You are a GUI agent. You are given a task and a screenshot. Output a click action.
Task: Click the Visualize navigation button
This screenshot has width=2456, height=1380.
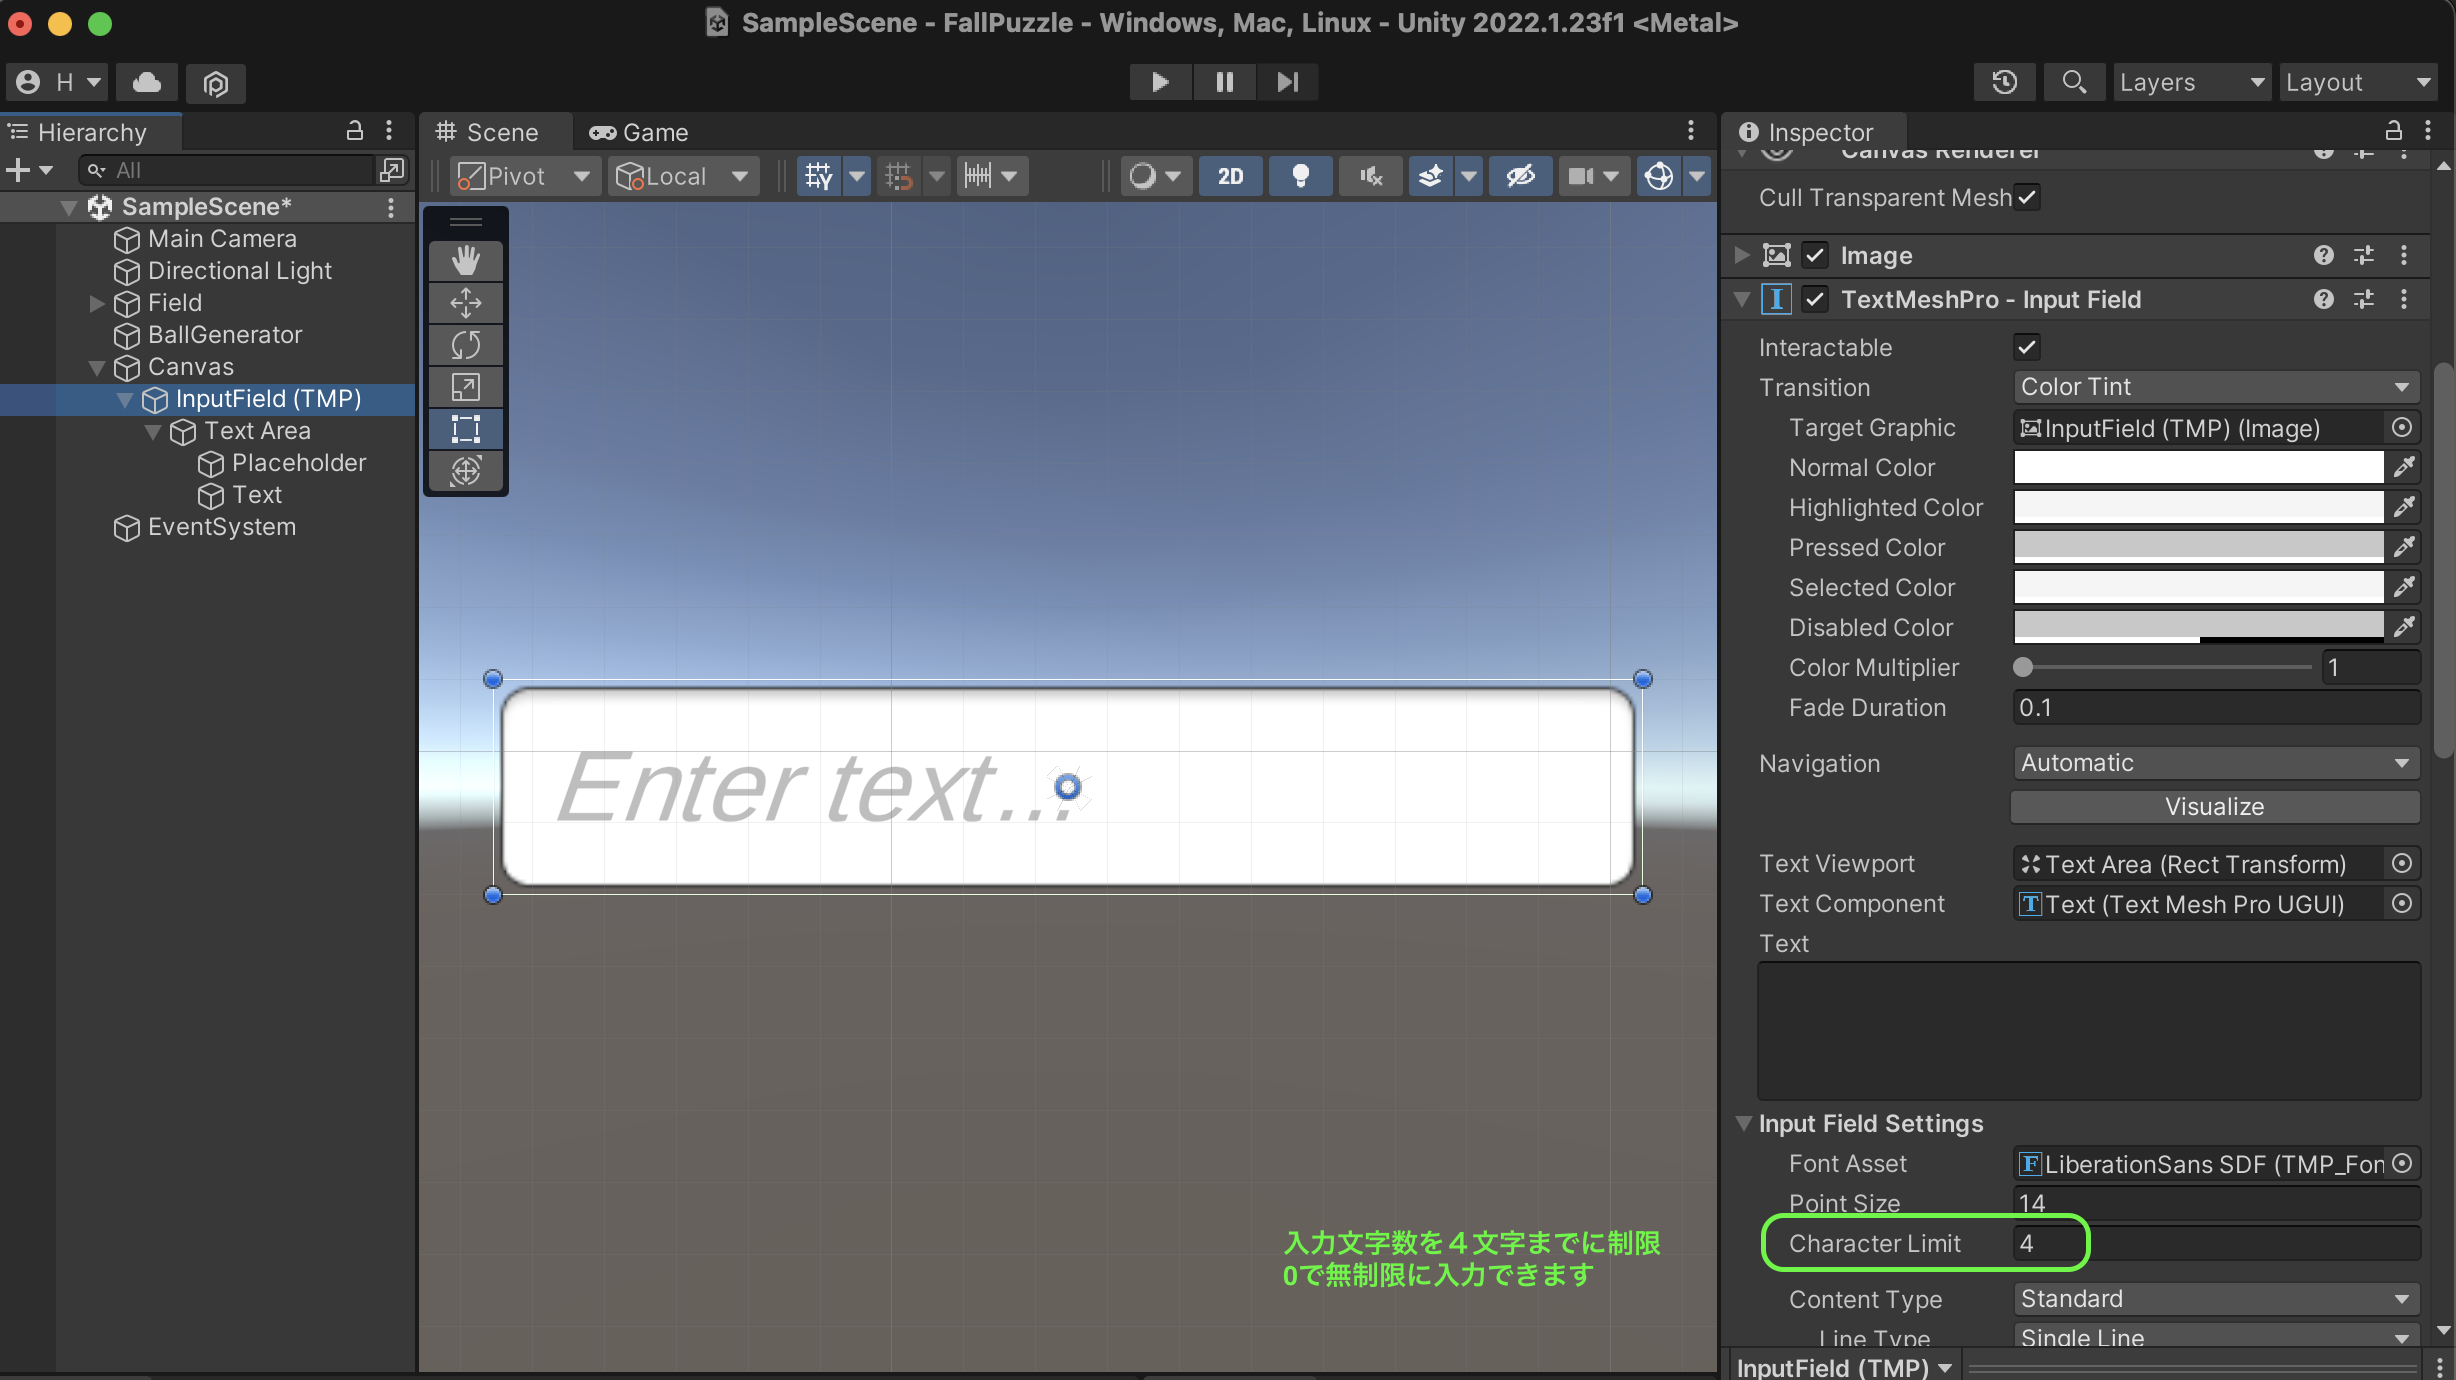coord(2215,807)
